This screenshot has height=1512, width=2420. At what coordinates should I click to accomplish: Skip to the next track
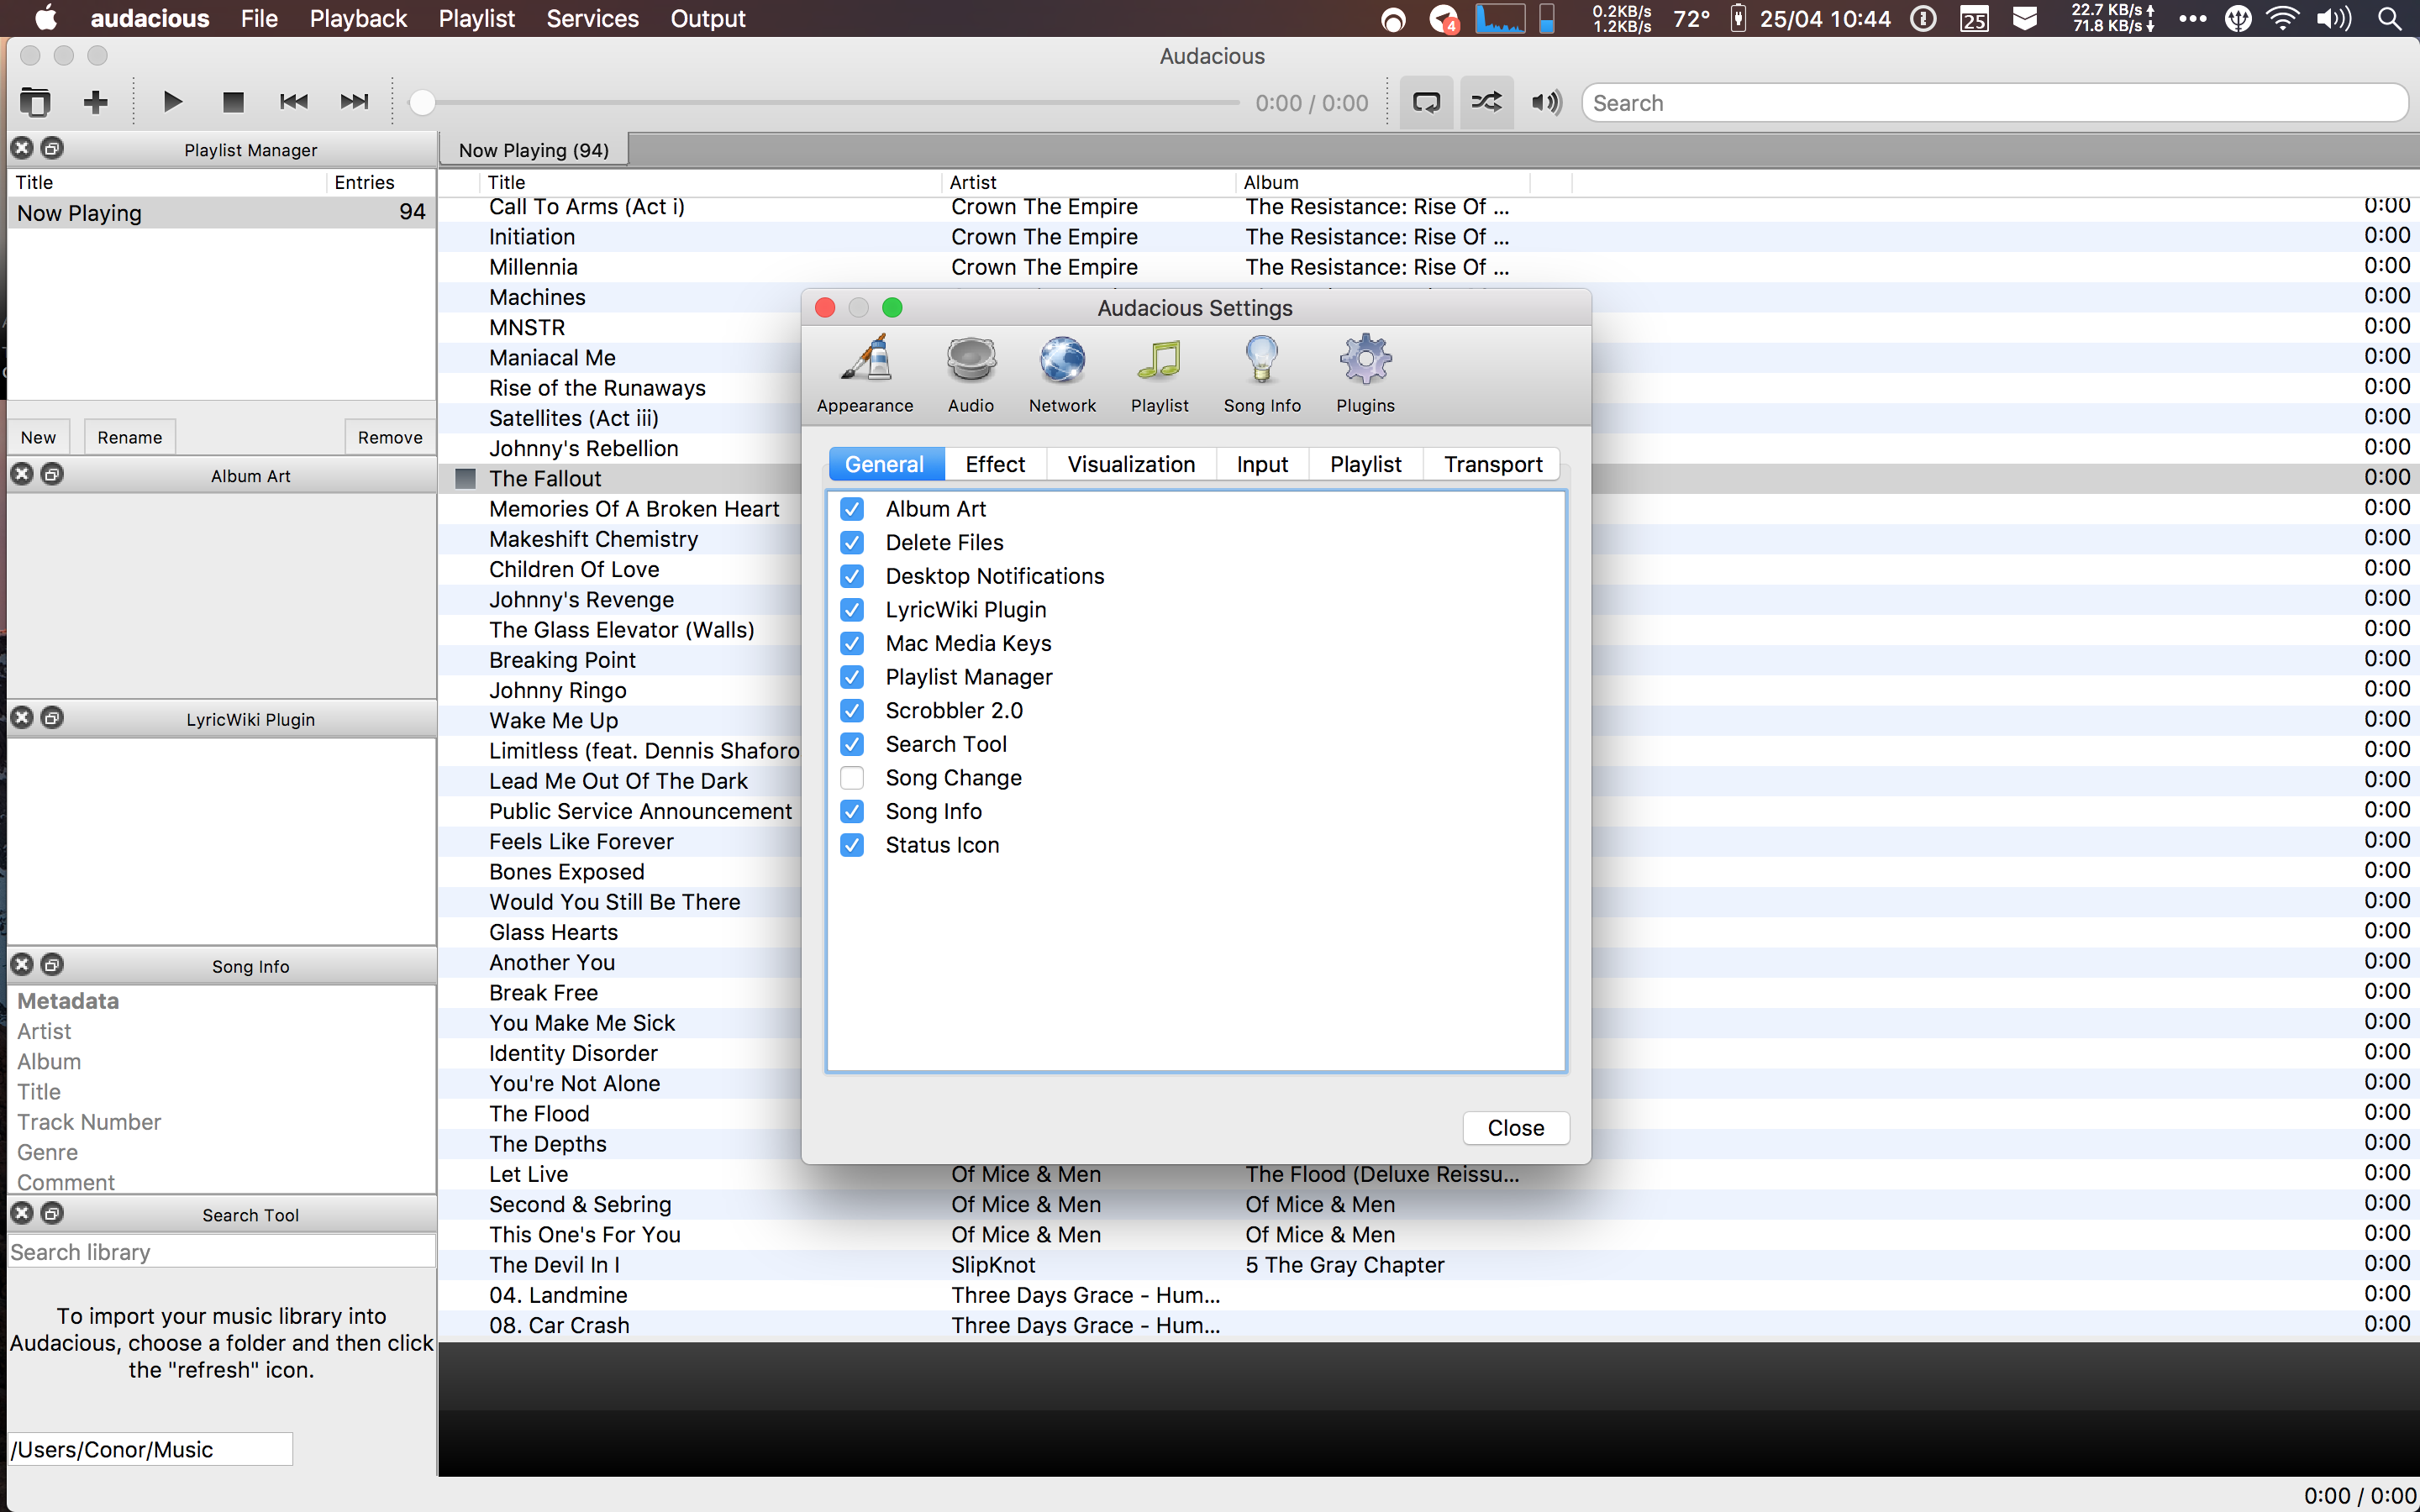354,102
